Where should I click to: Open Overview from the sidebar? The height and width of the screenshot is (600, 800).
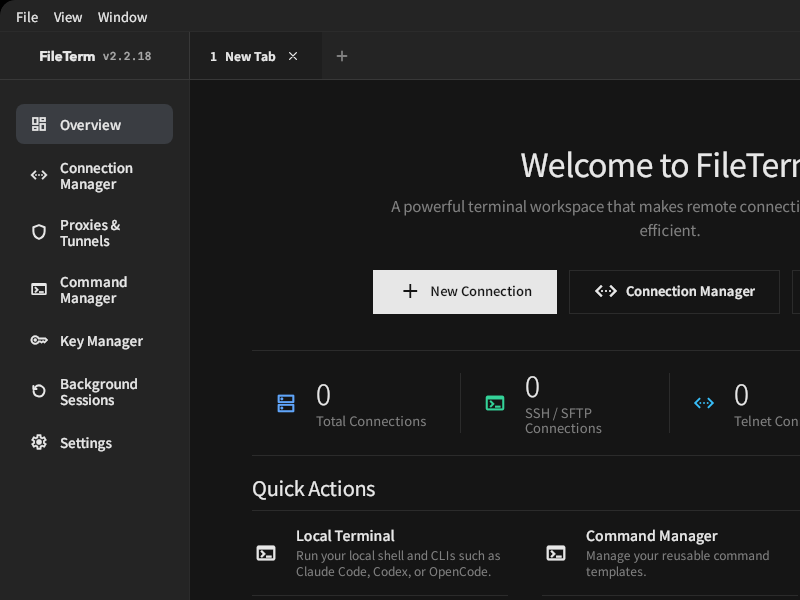(x=94, y=124)
